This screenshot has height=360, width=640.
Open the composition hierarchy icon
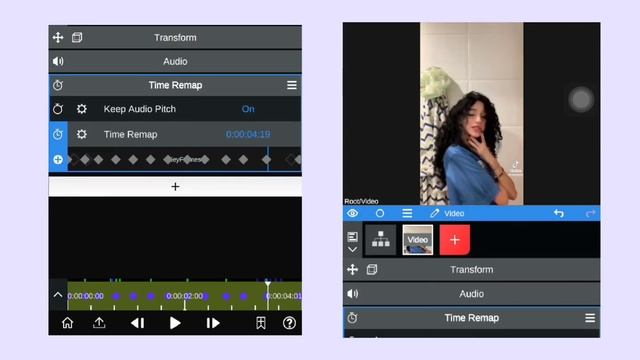coord(380,239)
